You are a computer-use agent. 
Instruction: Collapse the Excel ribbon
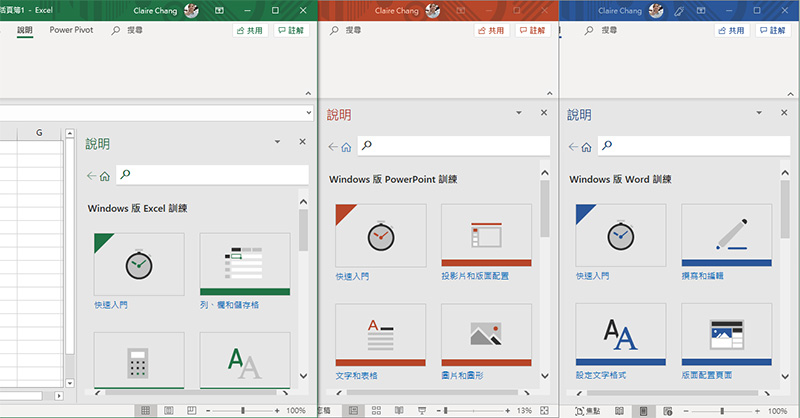pos(308,93)
